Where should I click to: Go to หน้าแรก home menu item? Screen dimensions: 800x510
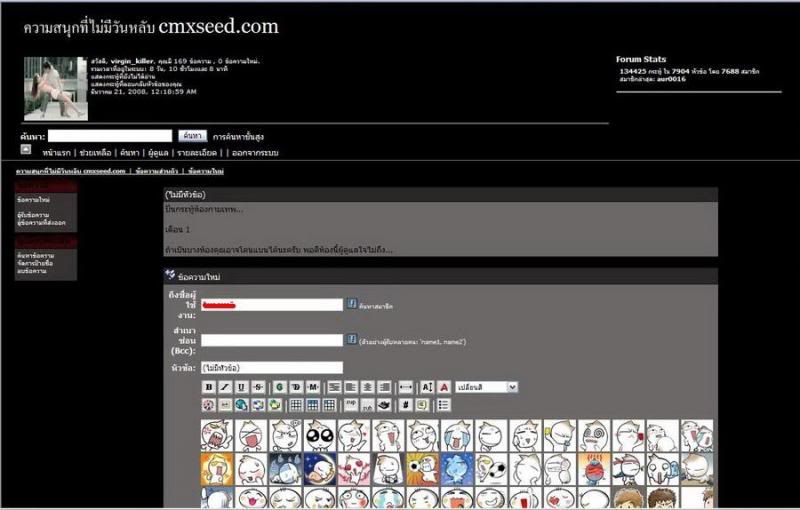[x=57, y=152]
